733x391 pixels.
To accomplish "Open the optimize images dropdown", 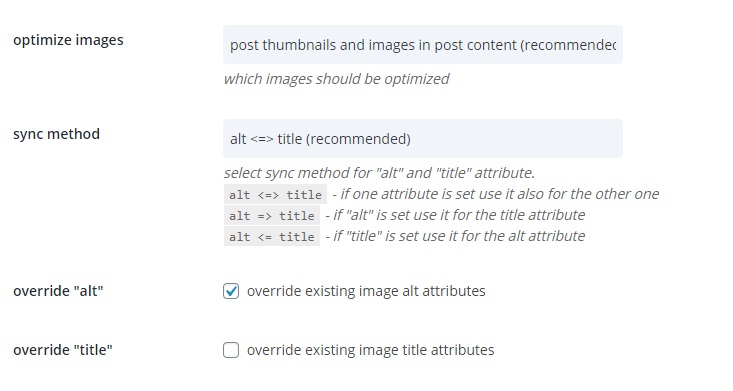I will click(423, 44).
